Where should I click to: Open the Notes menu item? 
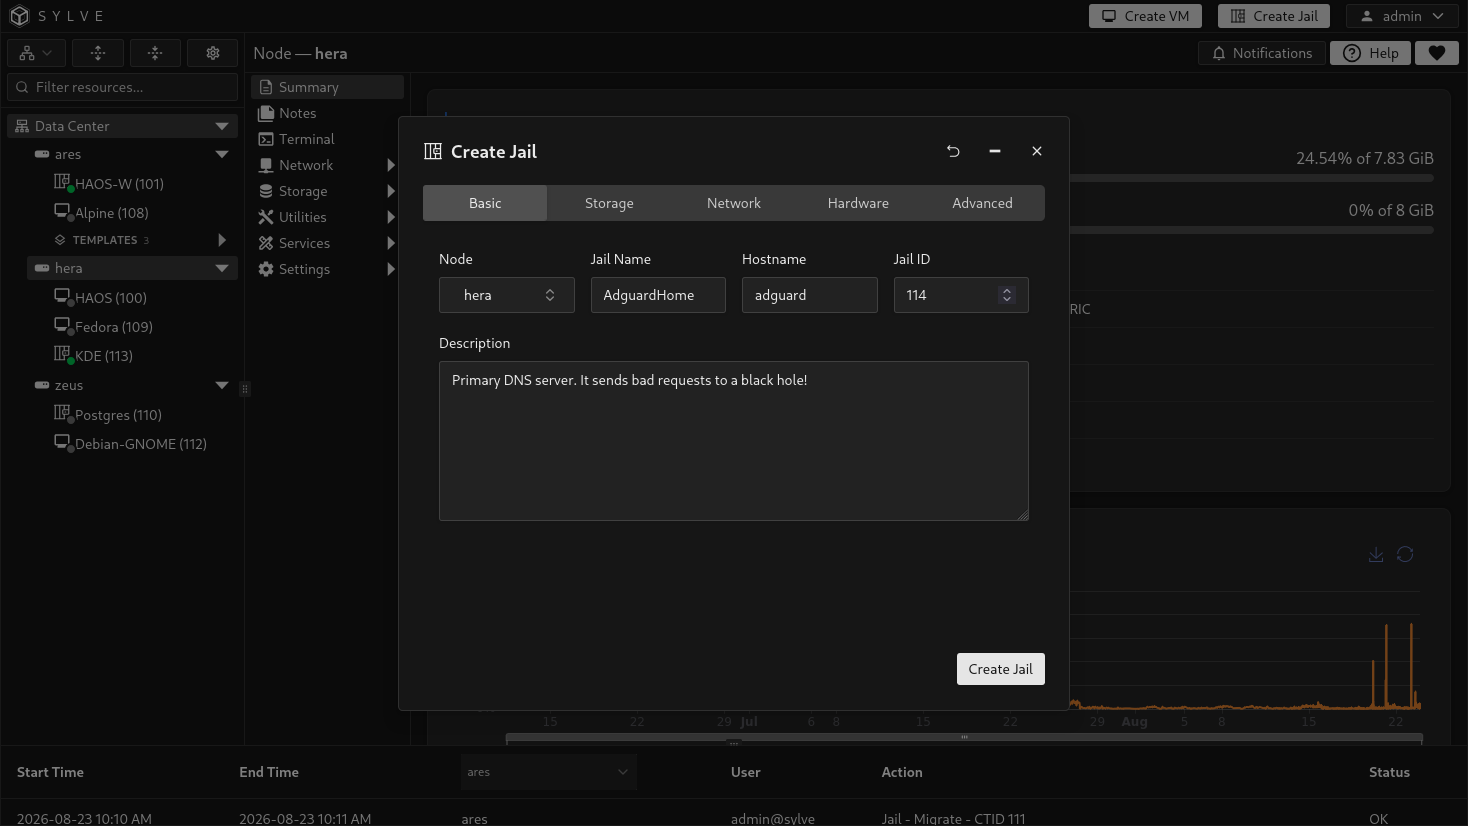coord(327,113)
